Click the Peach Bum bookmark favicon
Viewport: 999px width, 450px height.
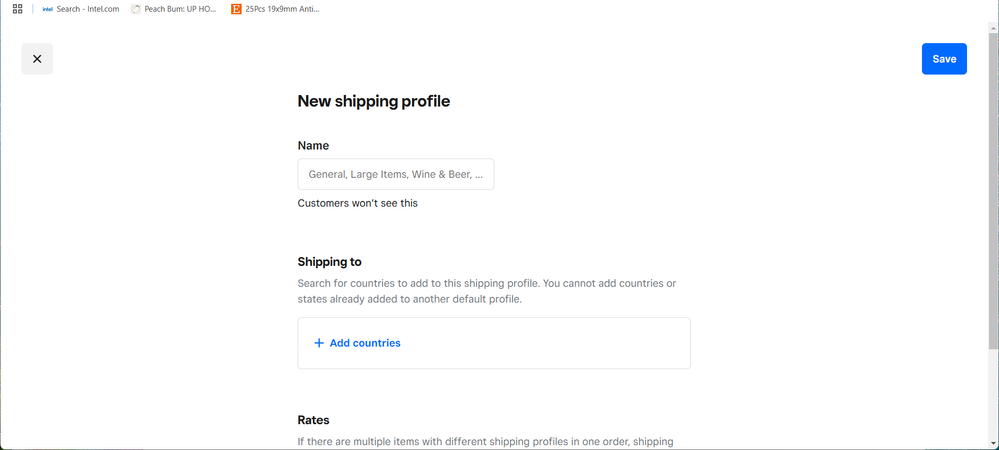pos(136,9)
